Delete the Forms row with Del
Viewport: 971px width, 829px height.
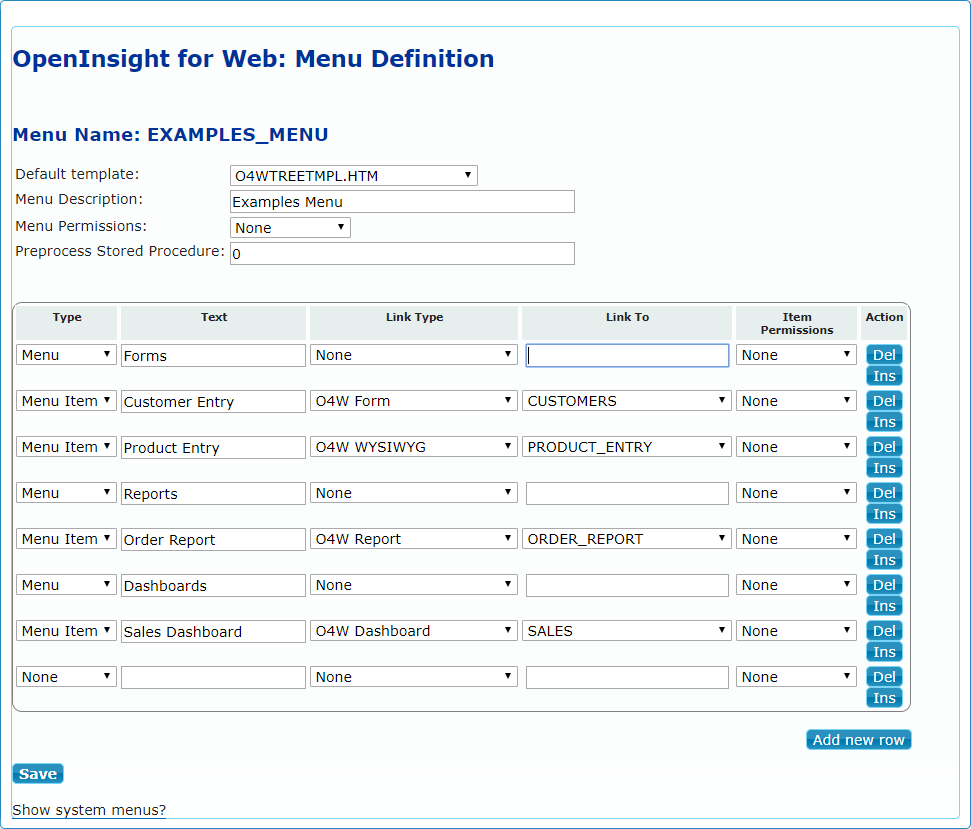[x=884, y=355]
